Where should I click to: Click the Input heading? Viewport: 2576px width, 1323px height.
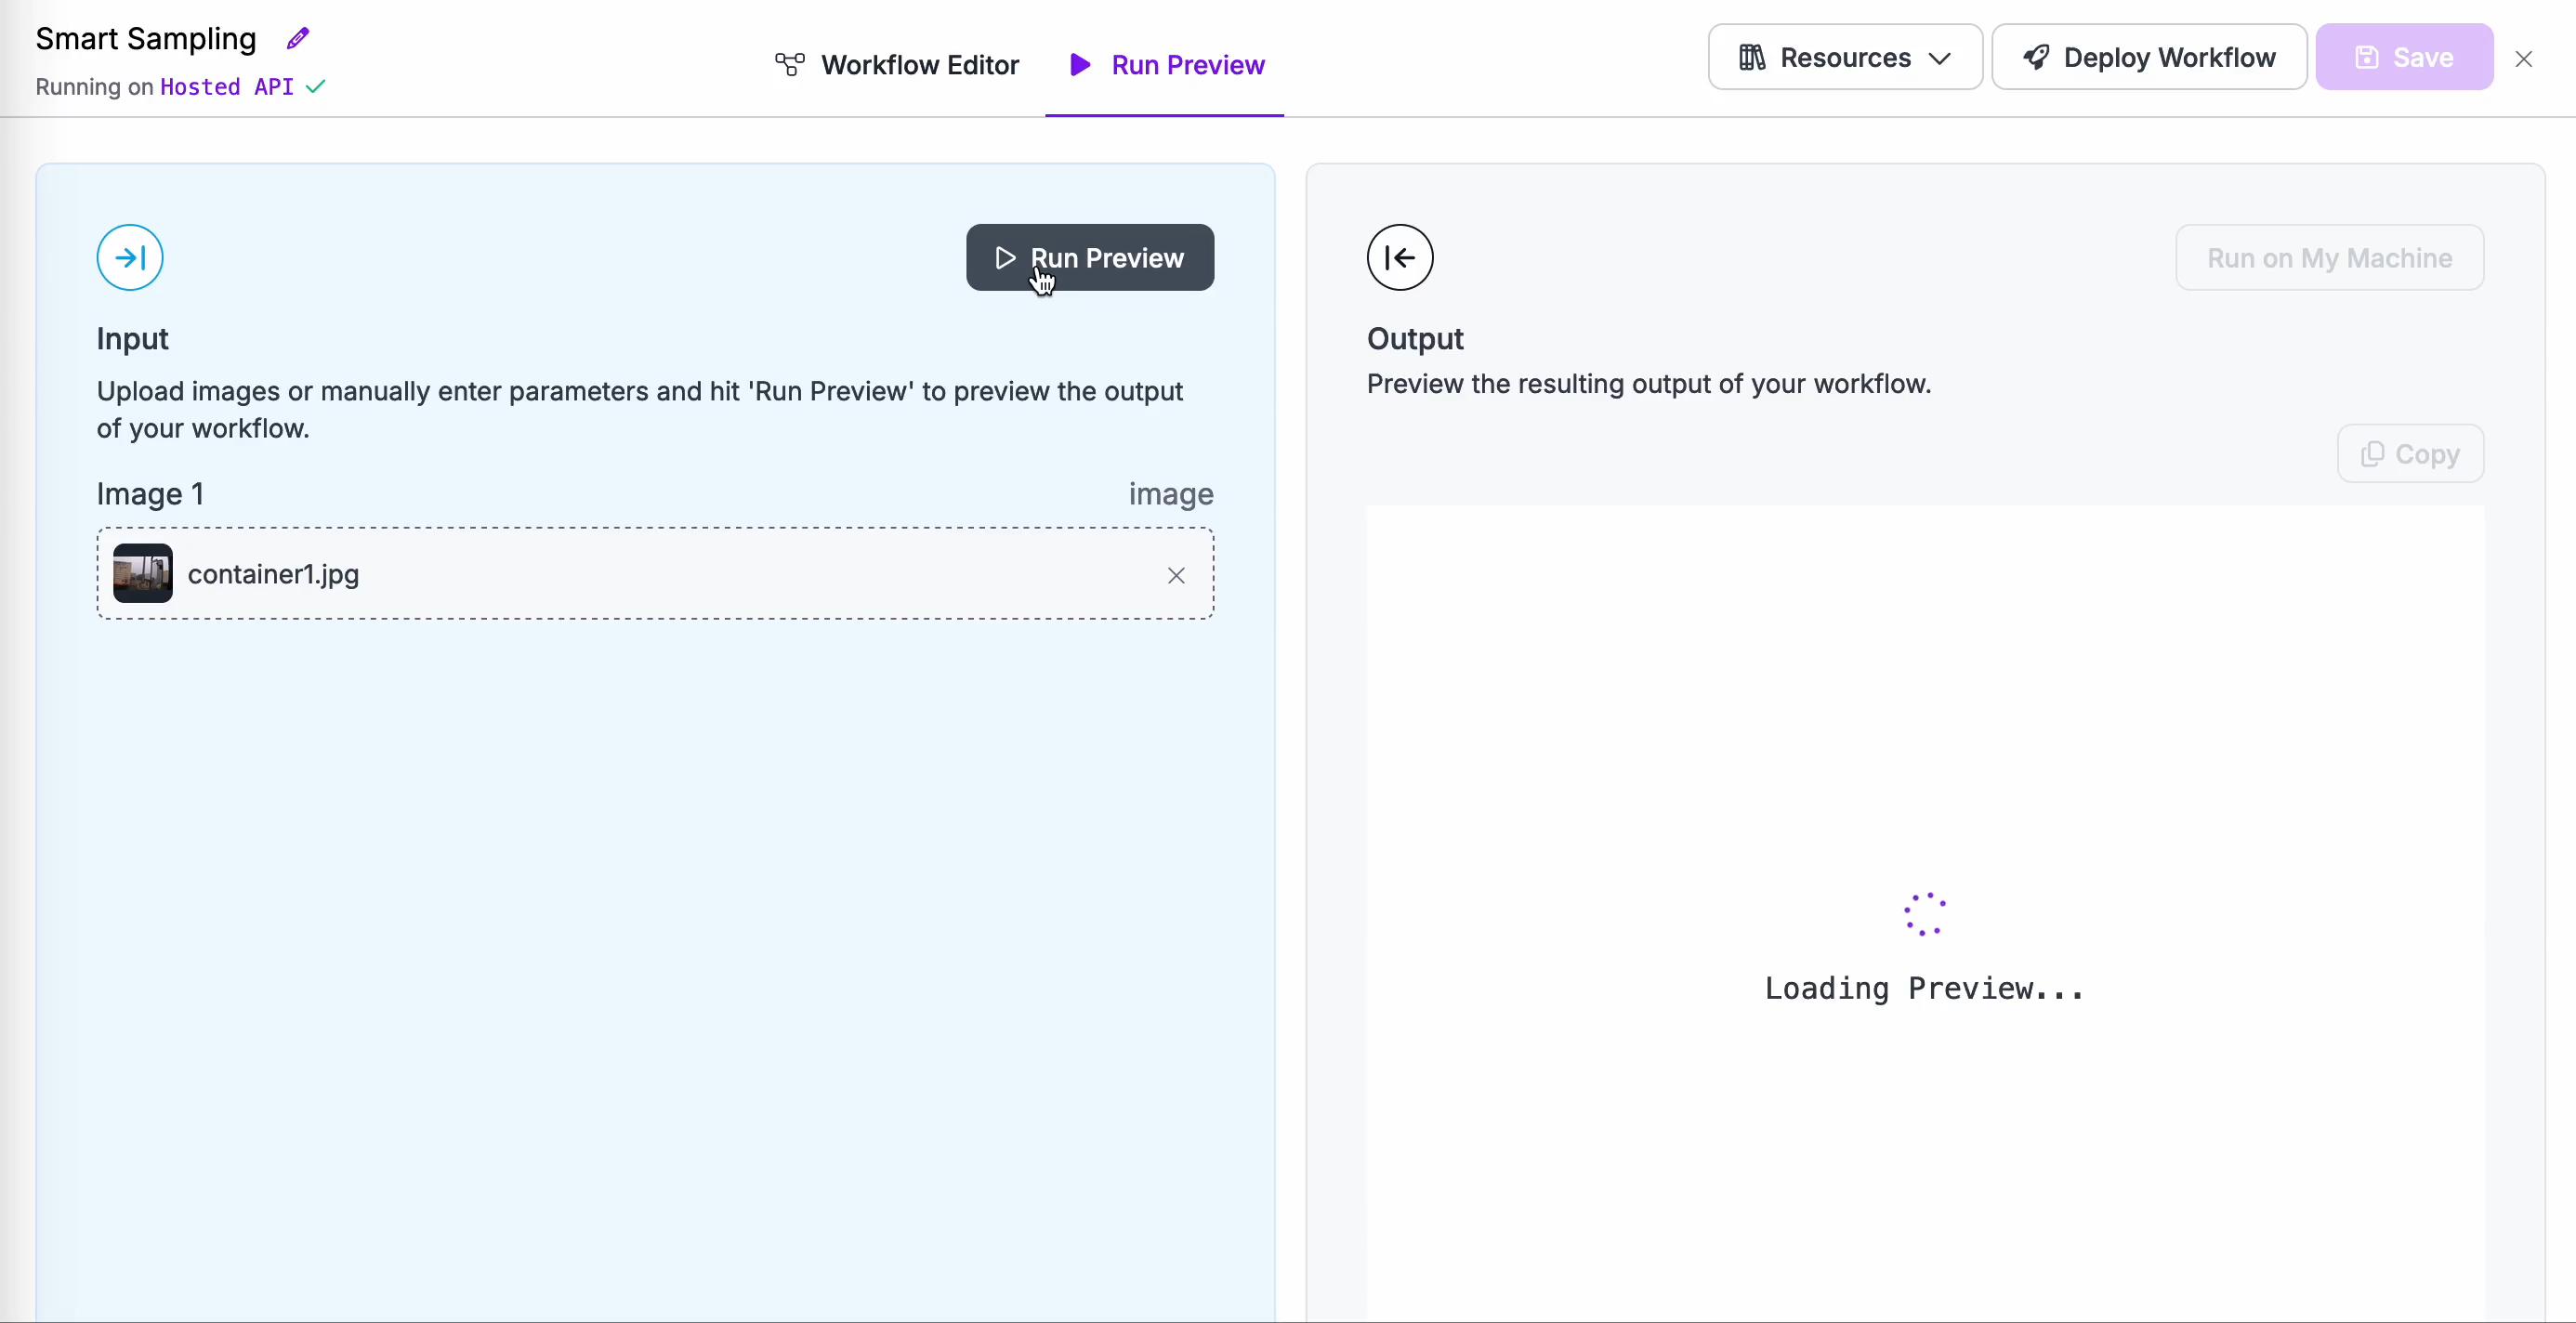pyautogui.click(x=132, y=339)
